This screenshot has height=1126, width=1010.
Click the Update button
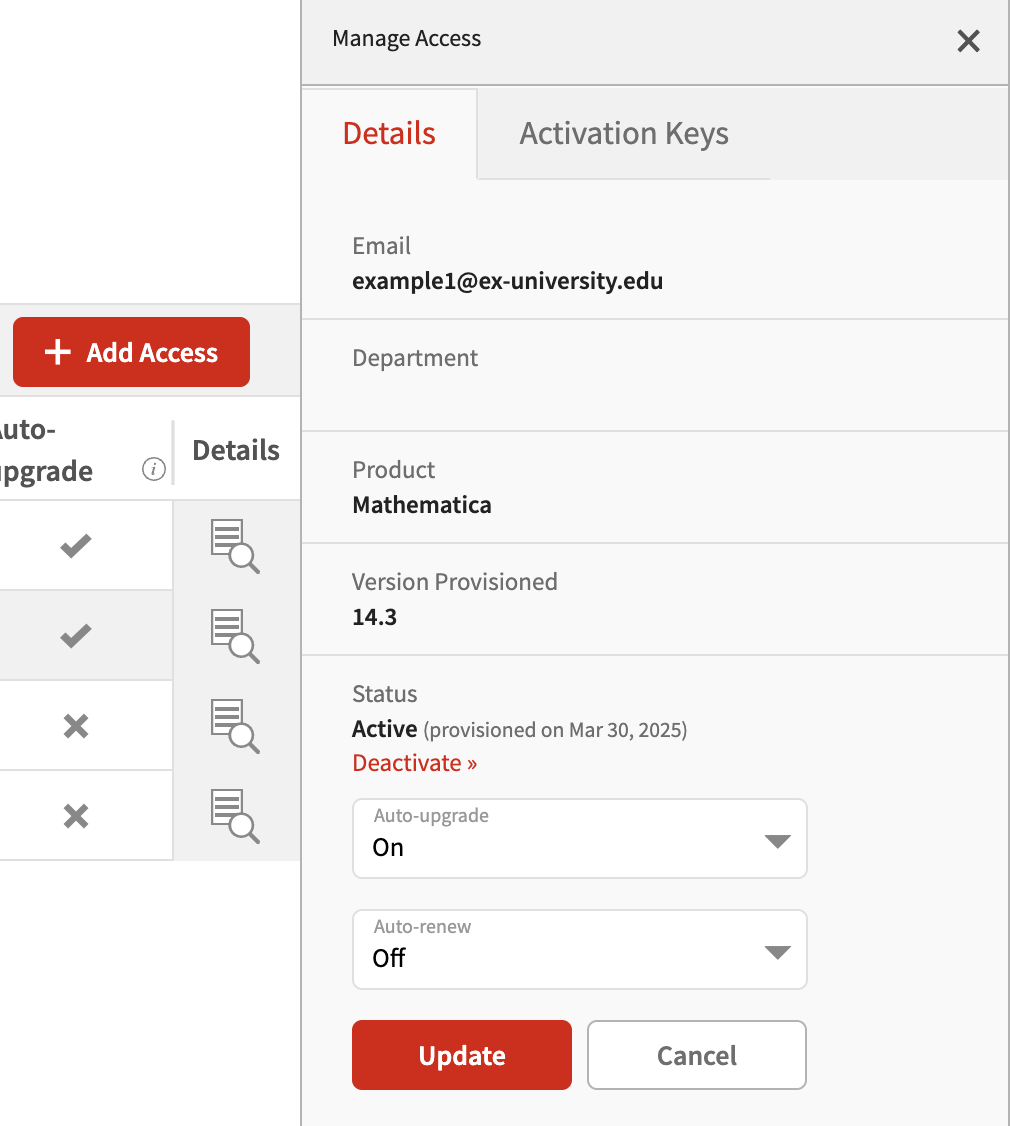(462, 1055)
